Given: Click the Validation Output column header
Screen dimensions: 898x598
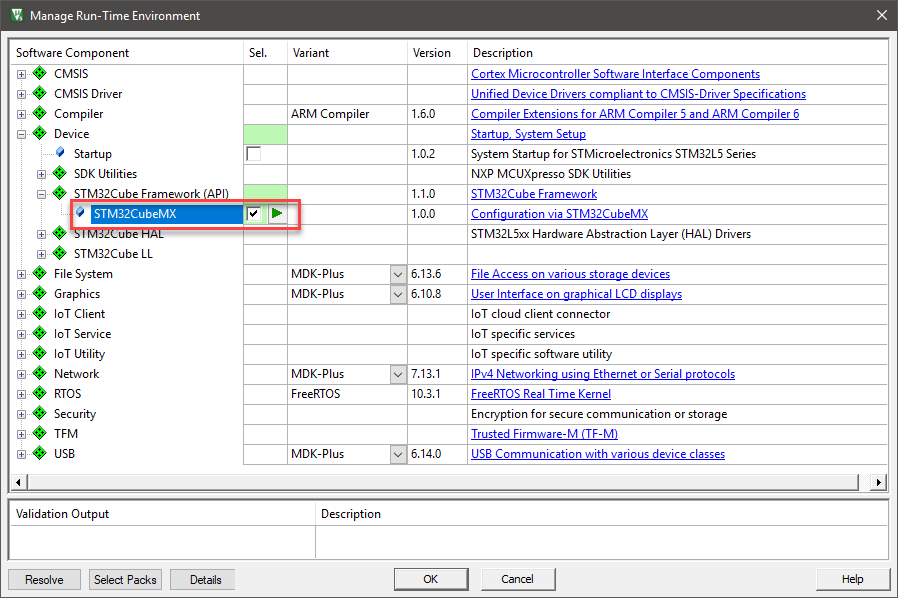Looking at the screenshot, I should coord(163,514).
